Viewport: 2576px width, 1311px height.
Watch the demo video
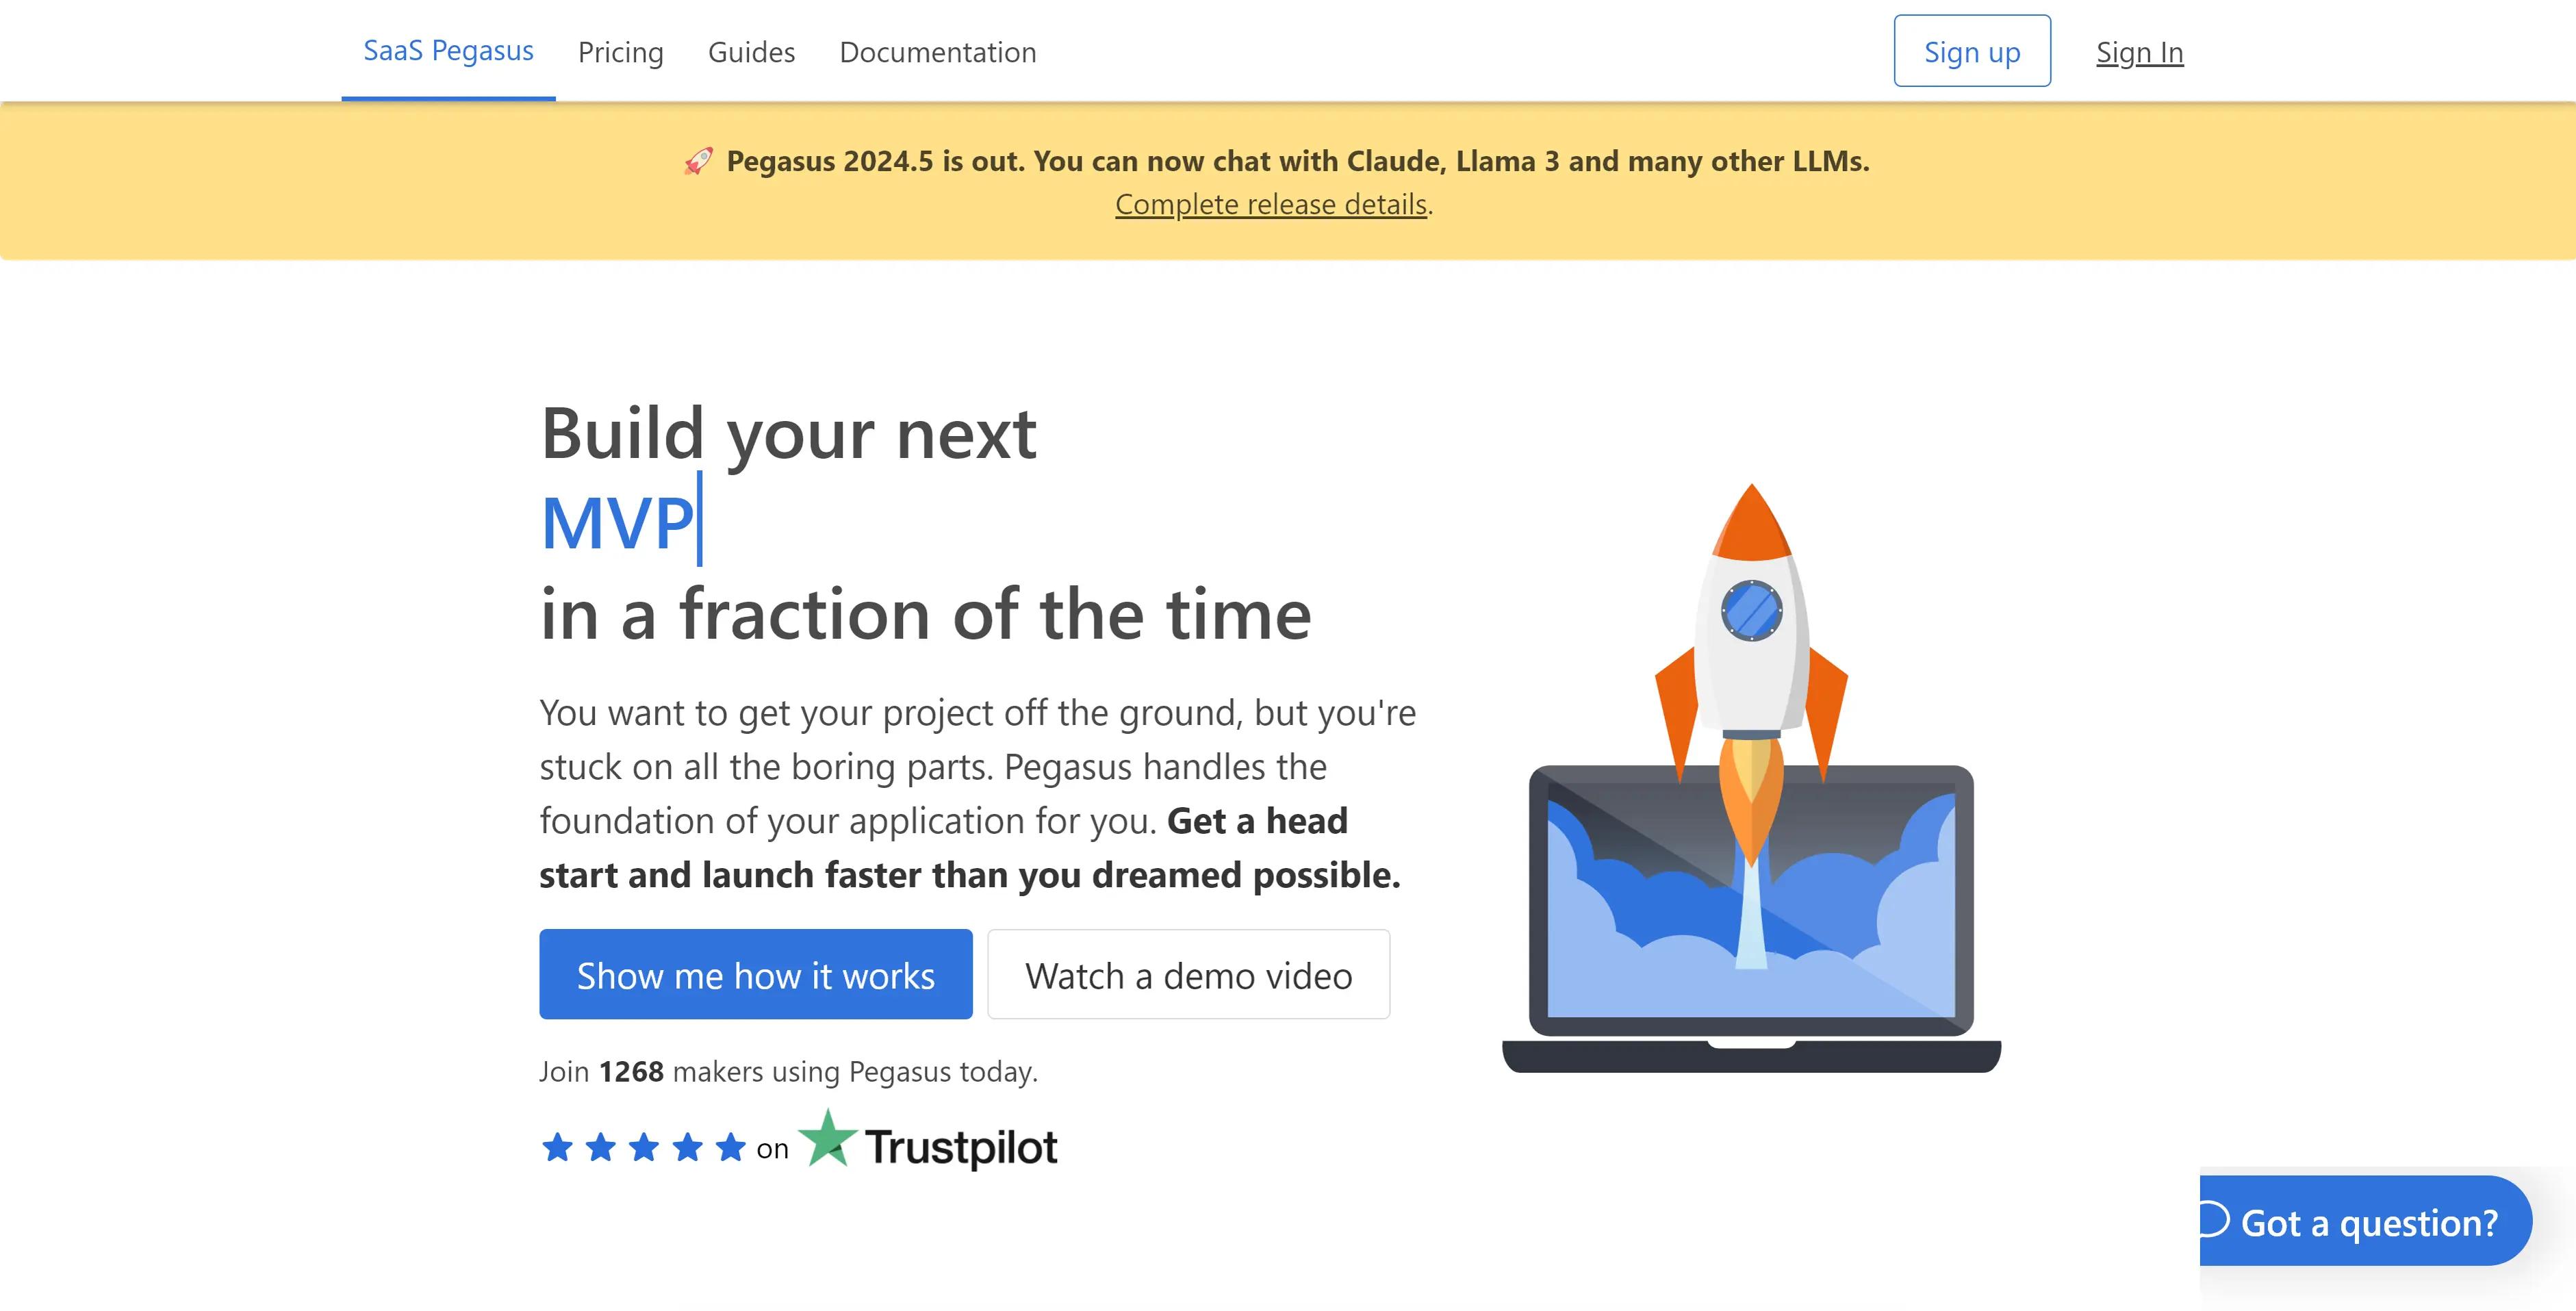(x=1188, y=973)
